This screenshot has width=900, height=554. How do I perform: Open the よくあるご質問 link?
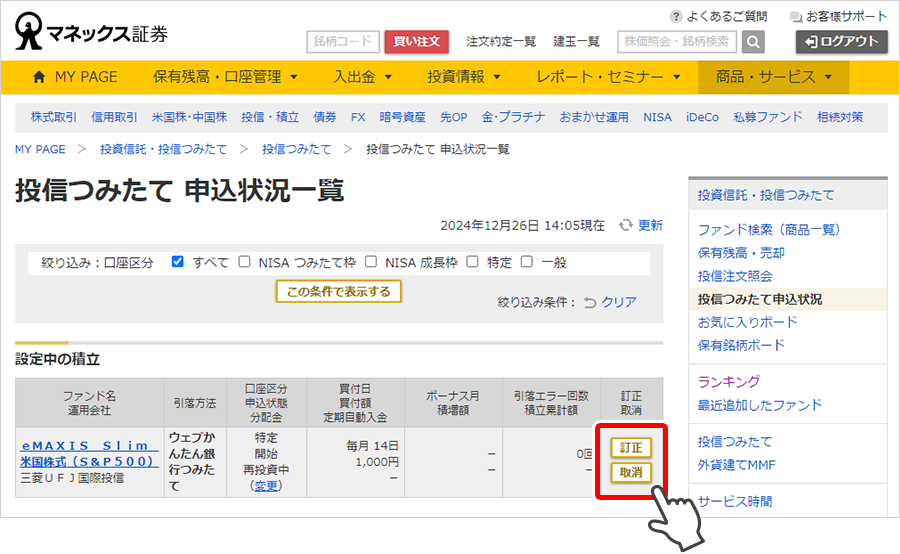click(727, 17)
